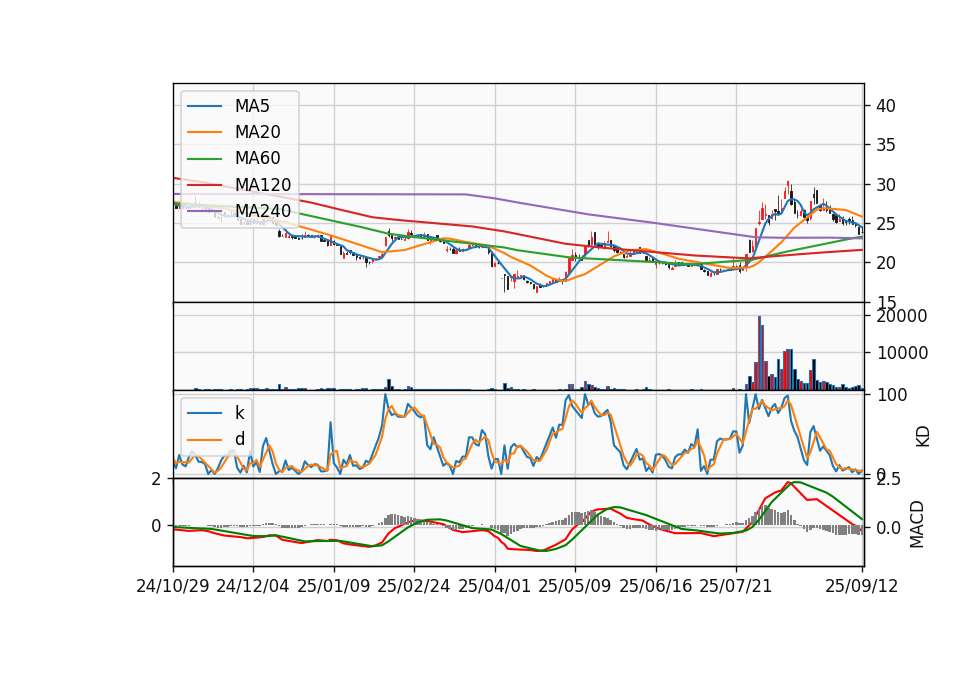
Task: Click the price axis value 20
Action: click(886, 263)
